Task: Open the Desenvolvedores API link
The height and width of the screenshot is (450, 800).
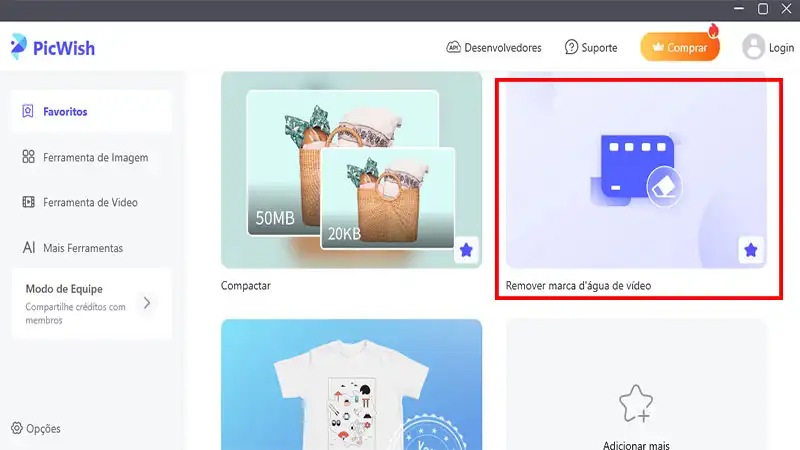Action: point(493,47)
